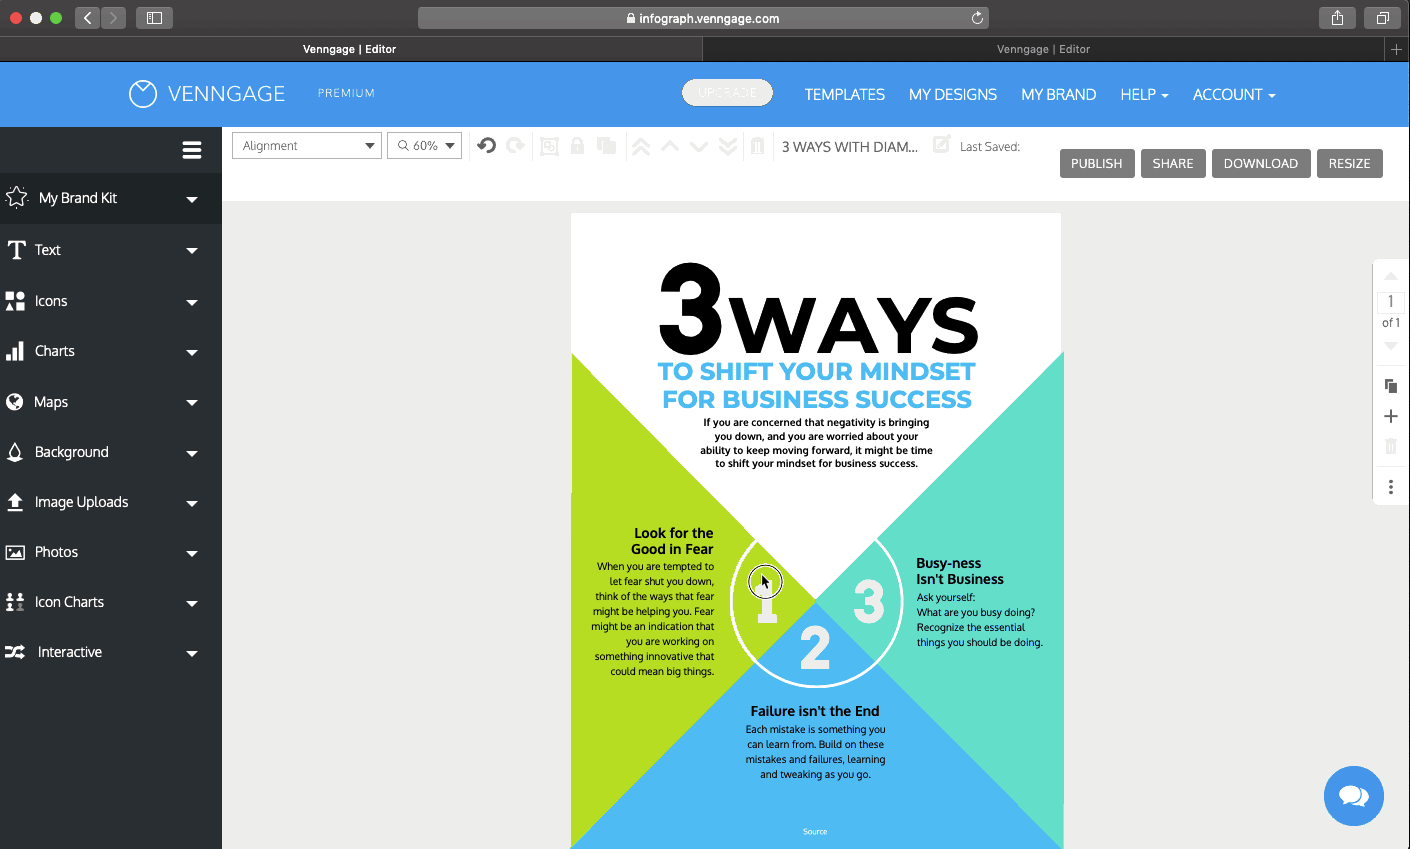This screenshot has height=849, width=1410.
Task: Click the duplicate page icon
Action: tap(1390, 385)
